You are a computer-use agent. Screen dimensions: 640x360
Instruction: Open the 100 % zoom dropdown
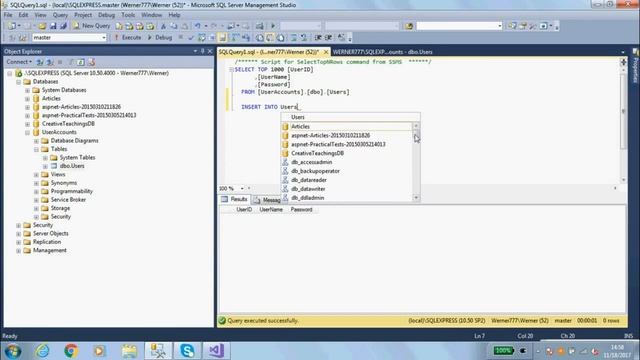click(x=242, y=189)
